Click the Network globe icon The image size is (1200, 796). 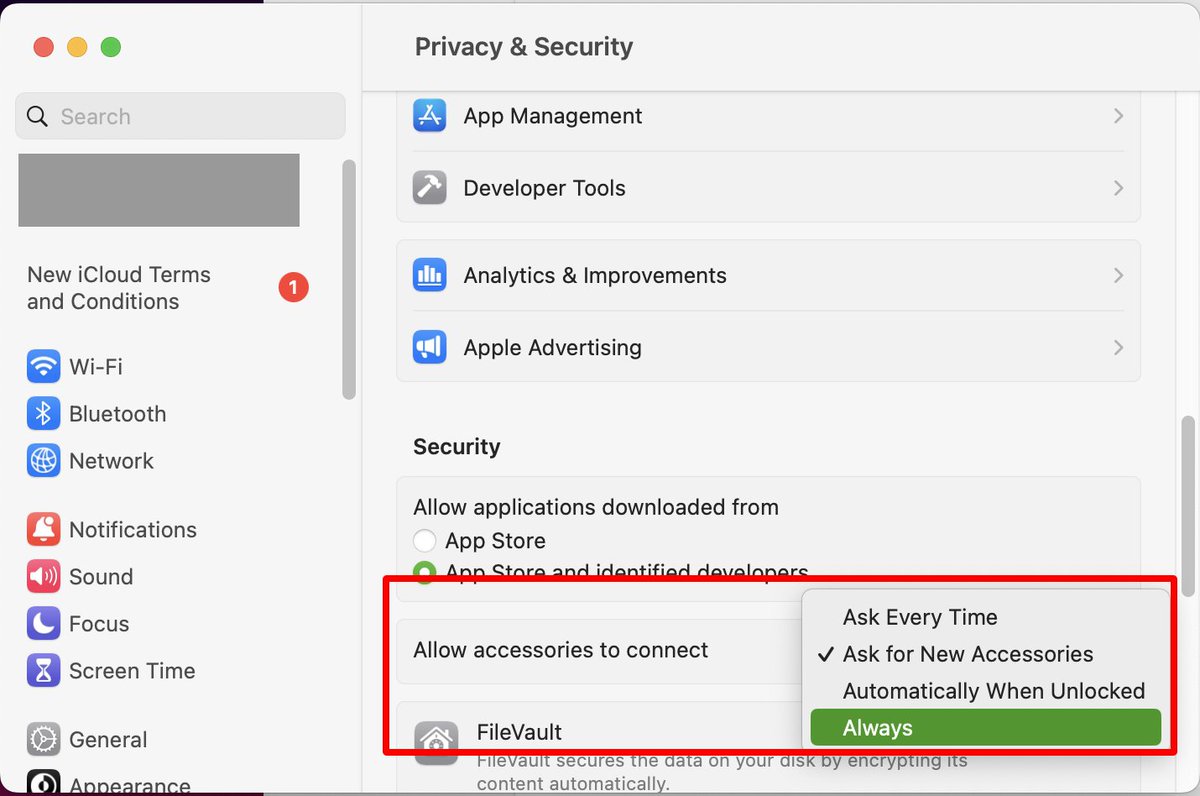(x=43, y=461)
